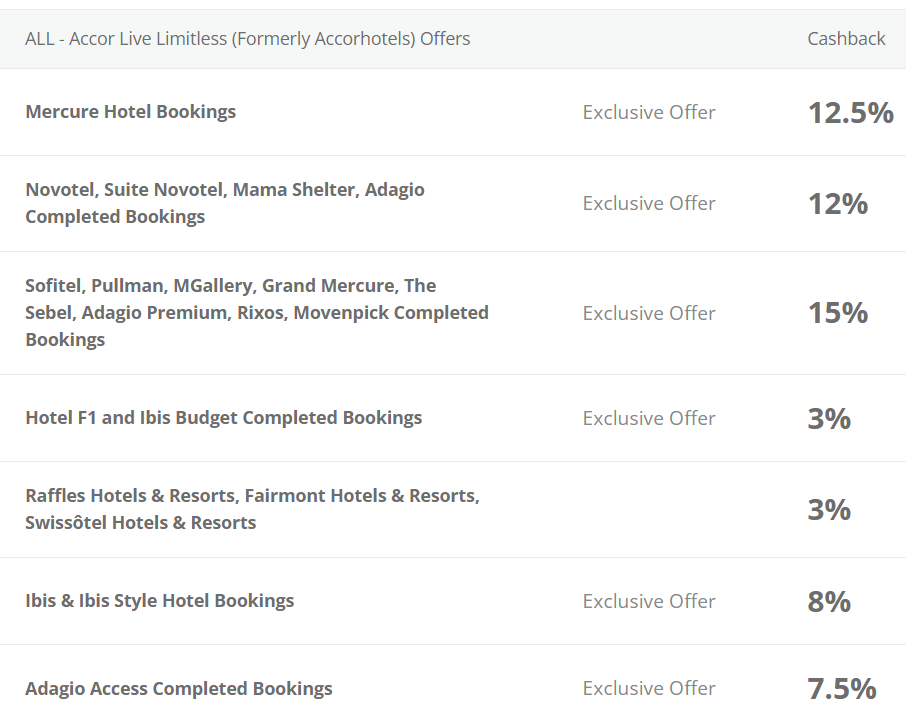
Task: Click the 7.5% cashback for Adagio Access
Action: coord(842,688)
